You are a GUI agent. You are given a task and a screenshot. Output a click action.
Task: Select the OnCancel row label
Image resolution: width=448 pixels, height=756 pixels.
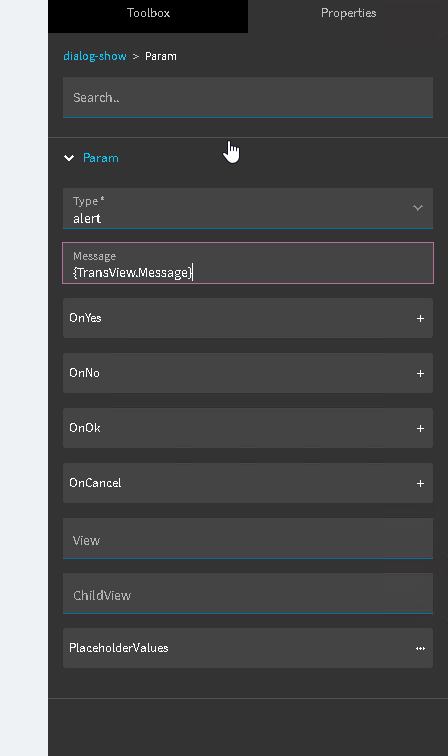95,483
